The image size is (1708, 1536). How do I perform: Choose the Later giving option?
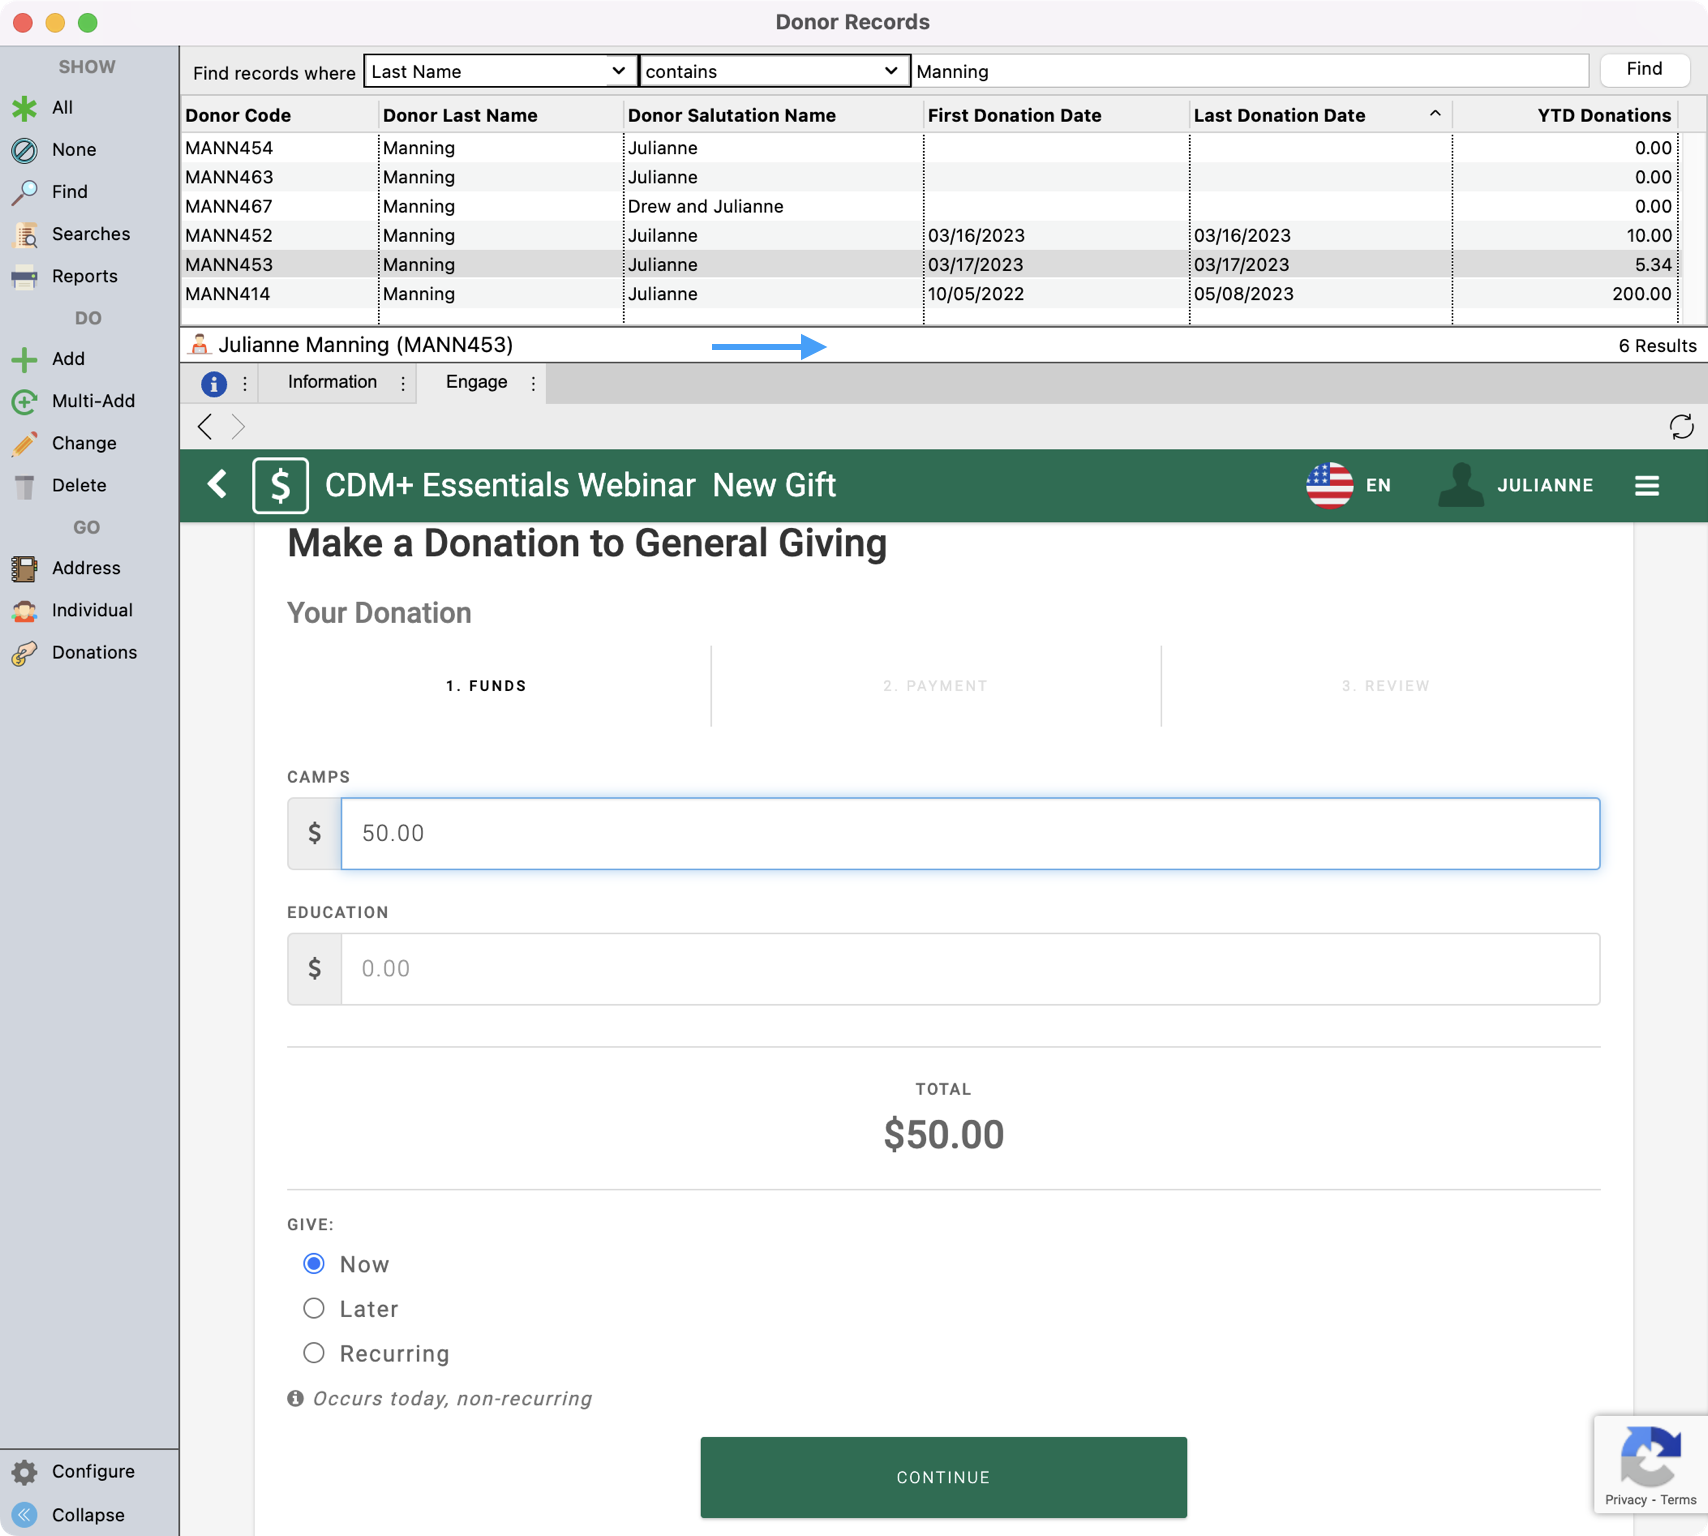314,1308
